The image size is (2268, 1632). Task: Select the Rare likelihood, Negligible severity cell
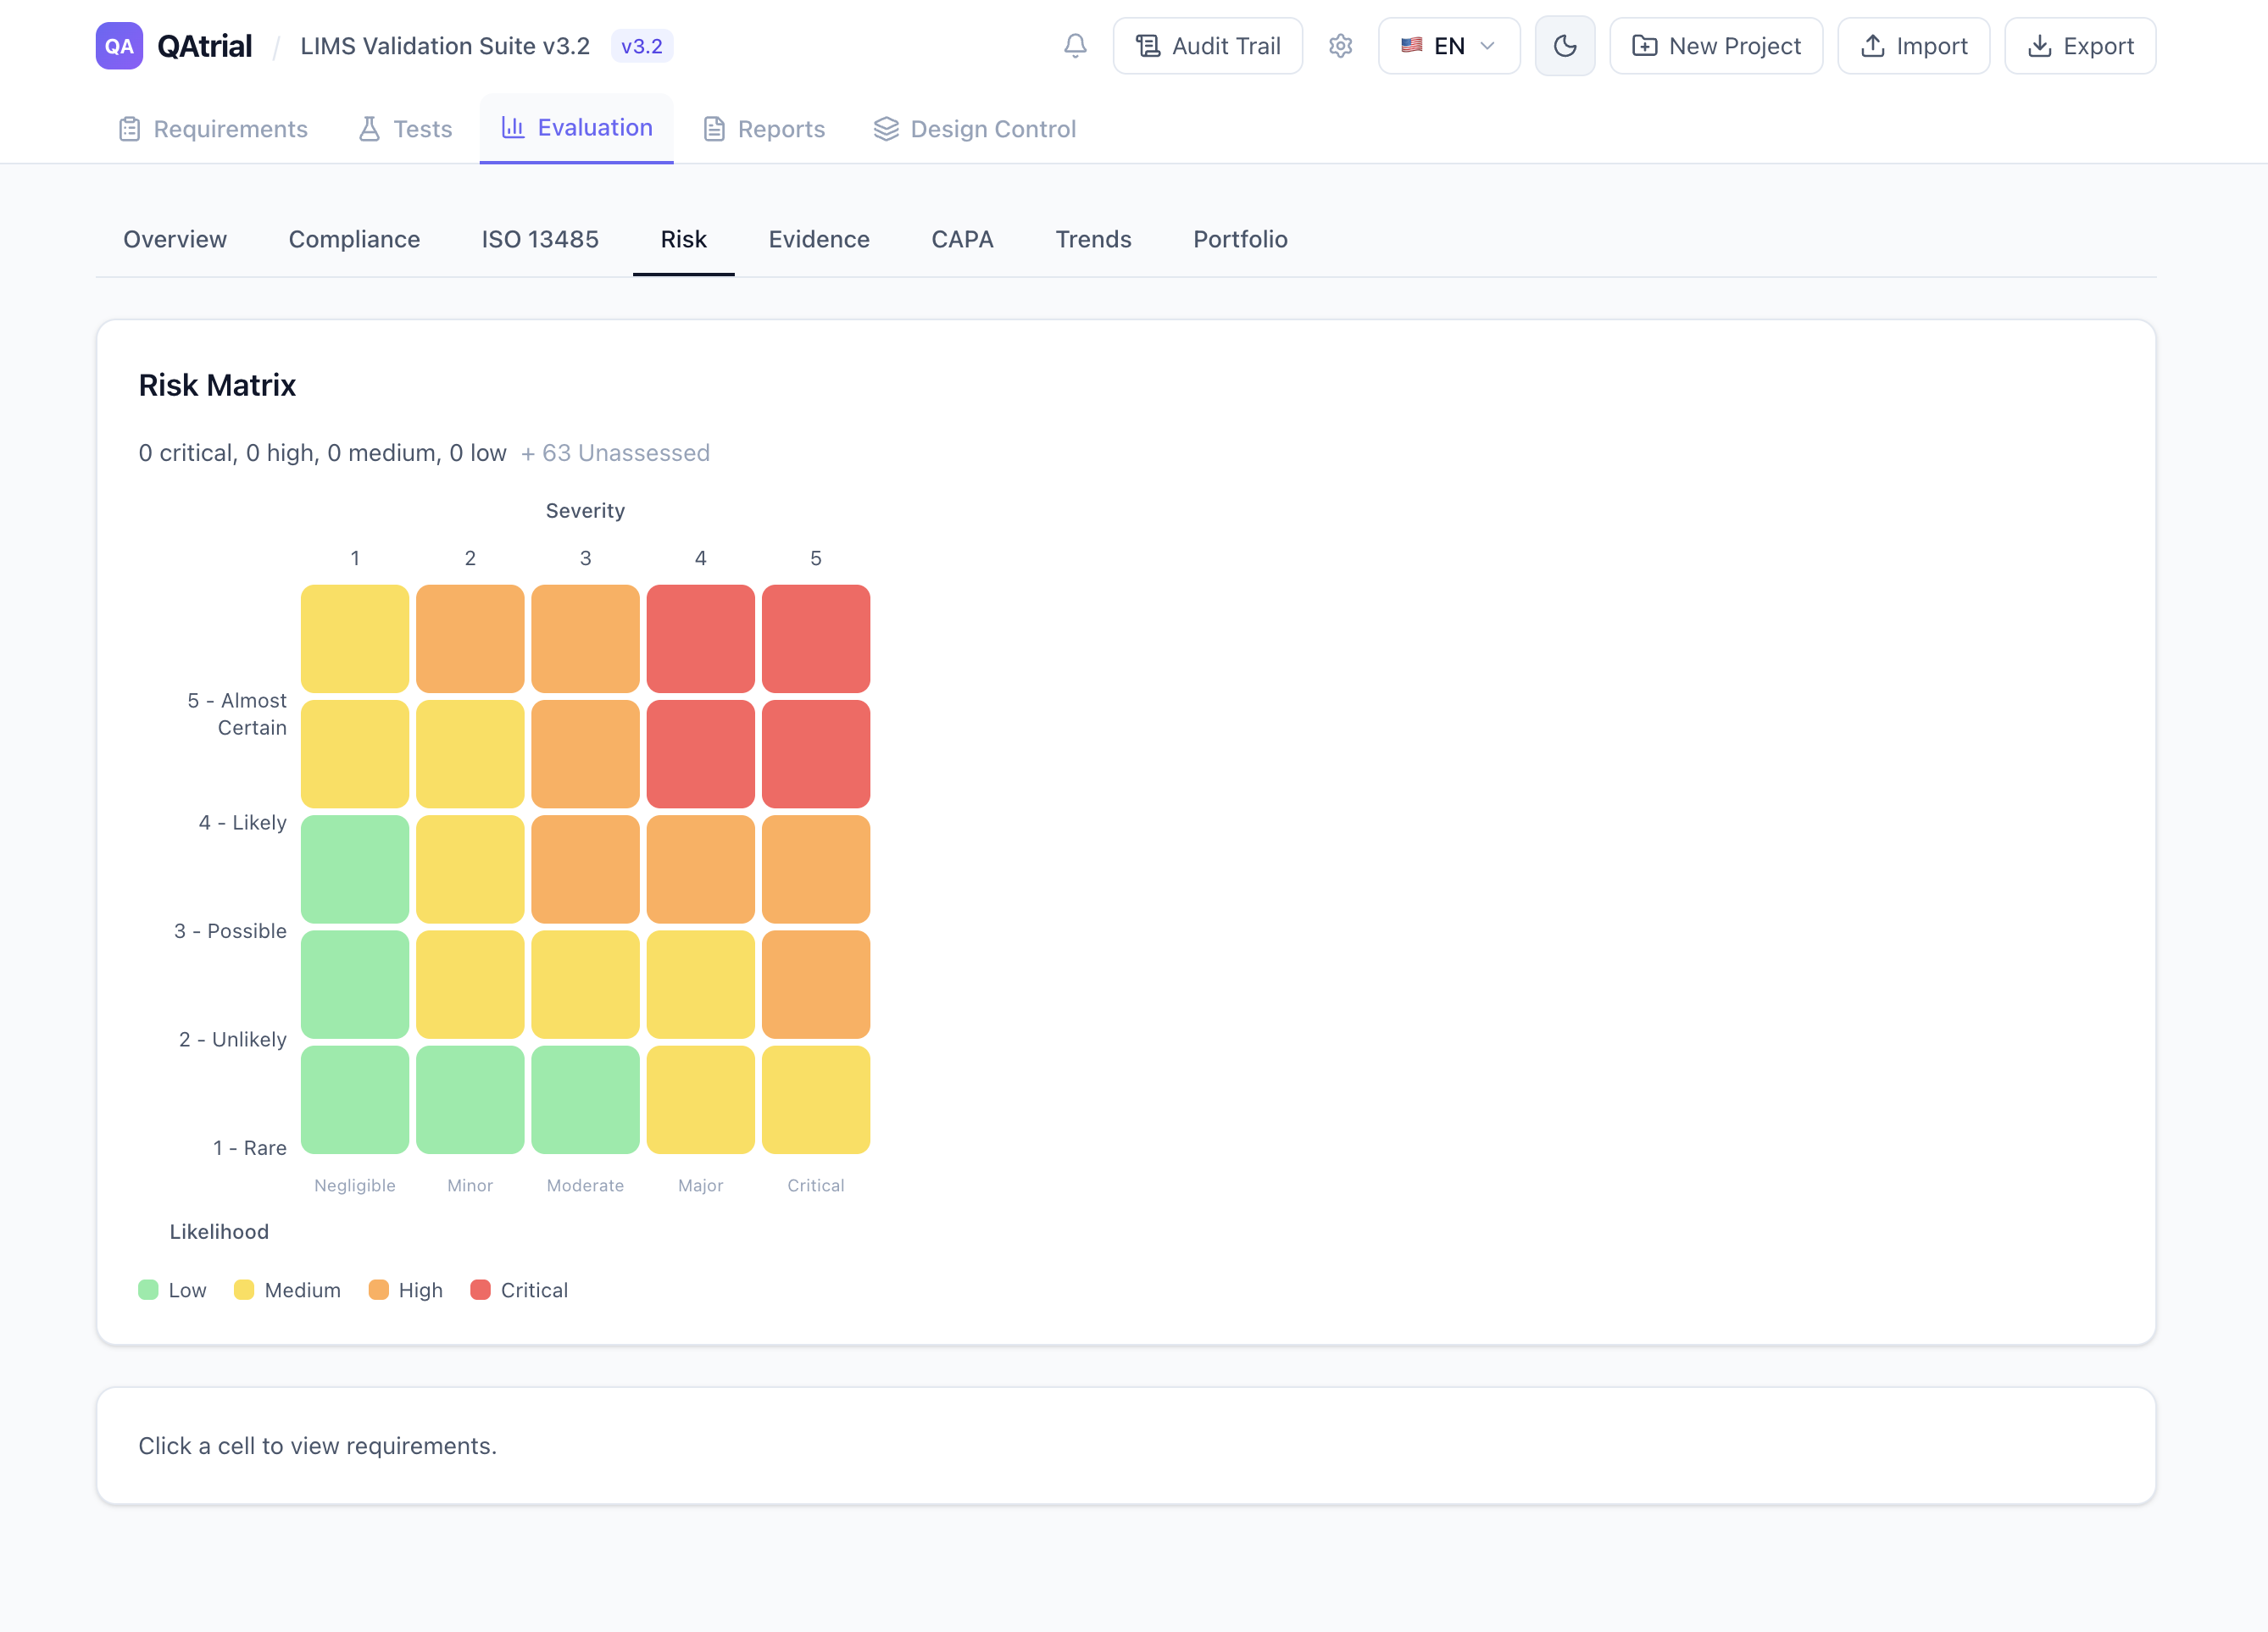(355, 1100)
